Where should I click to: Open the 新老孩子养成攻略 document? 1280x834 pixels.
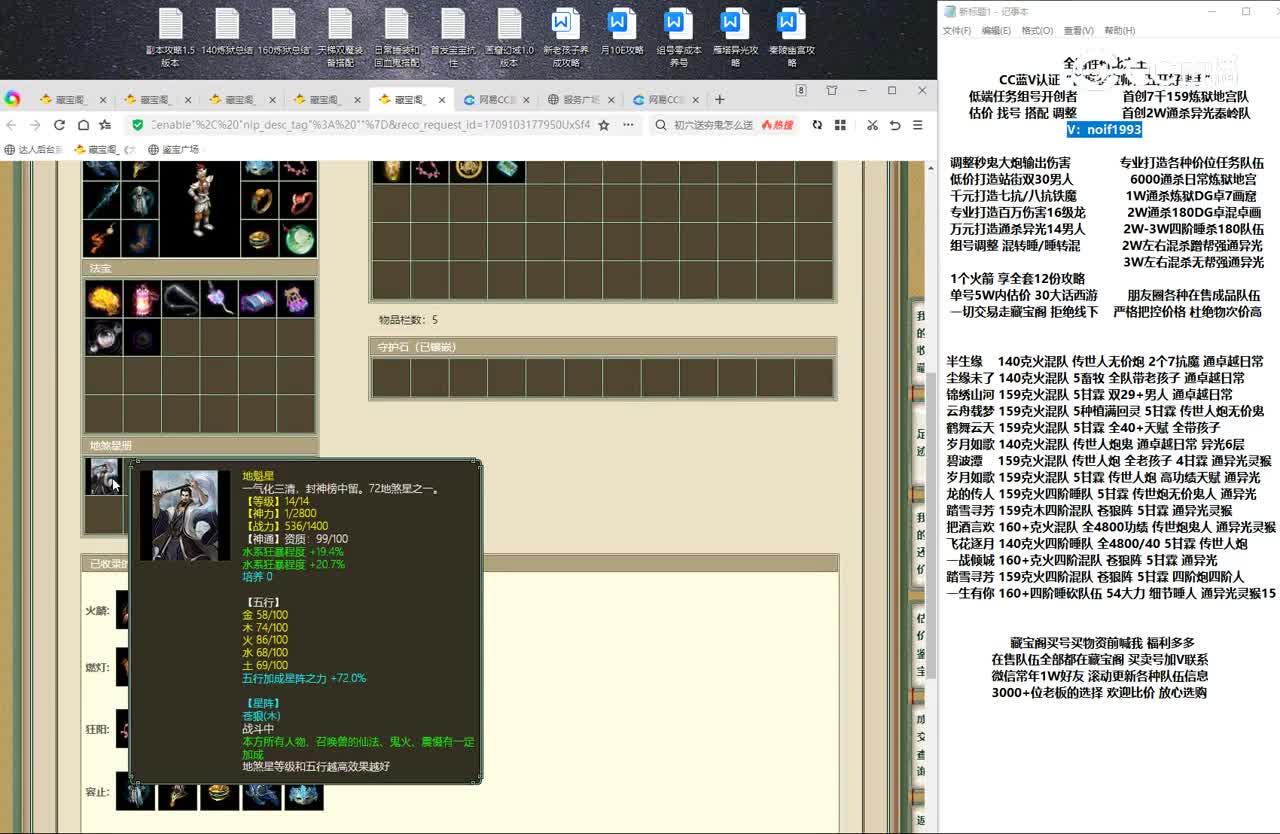[565, 37]
